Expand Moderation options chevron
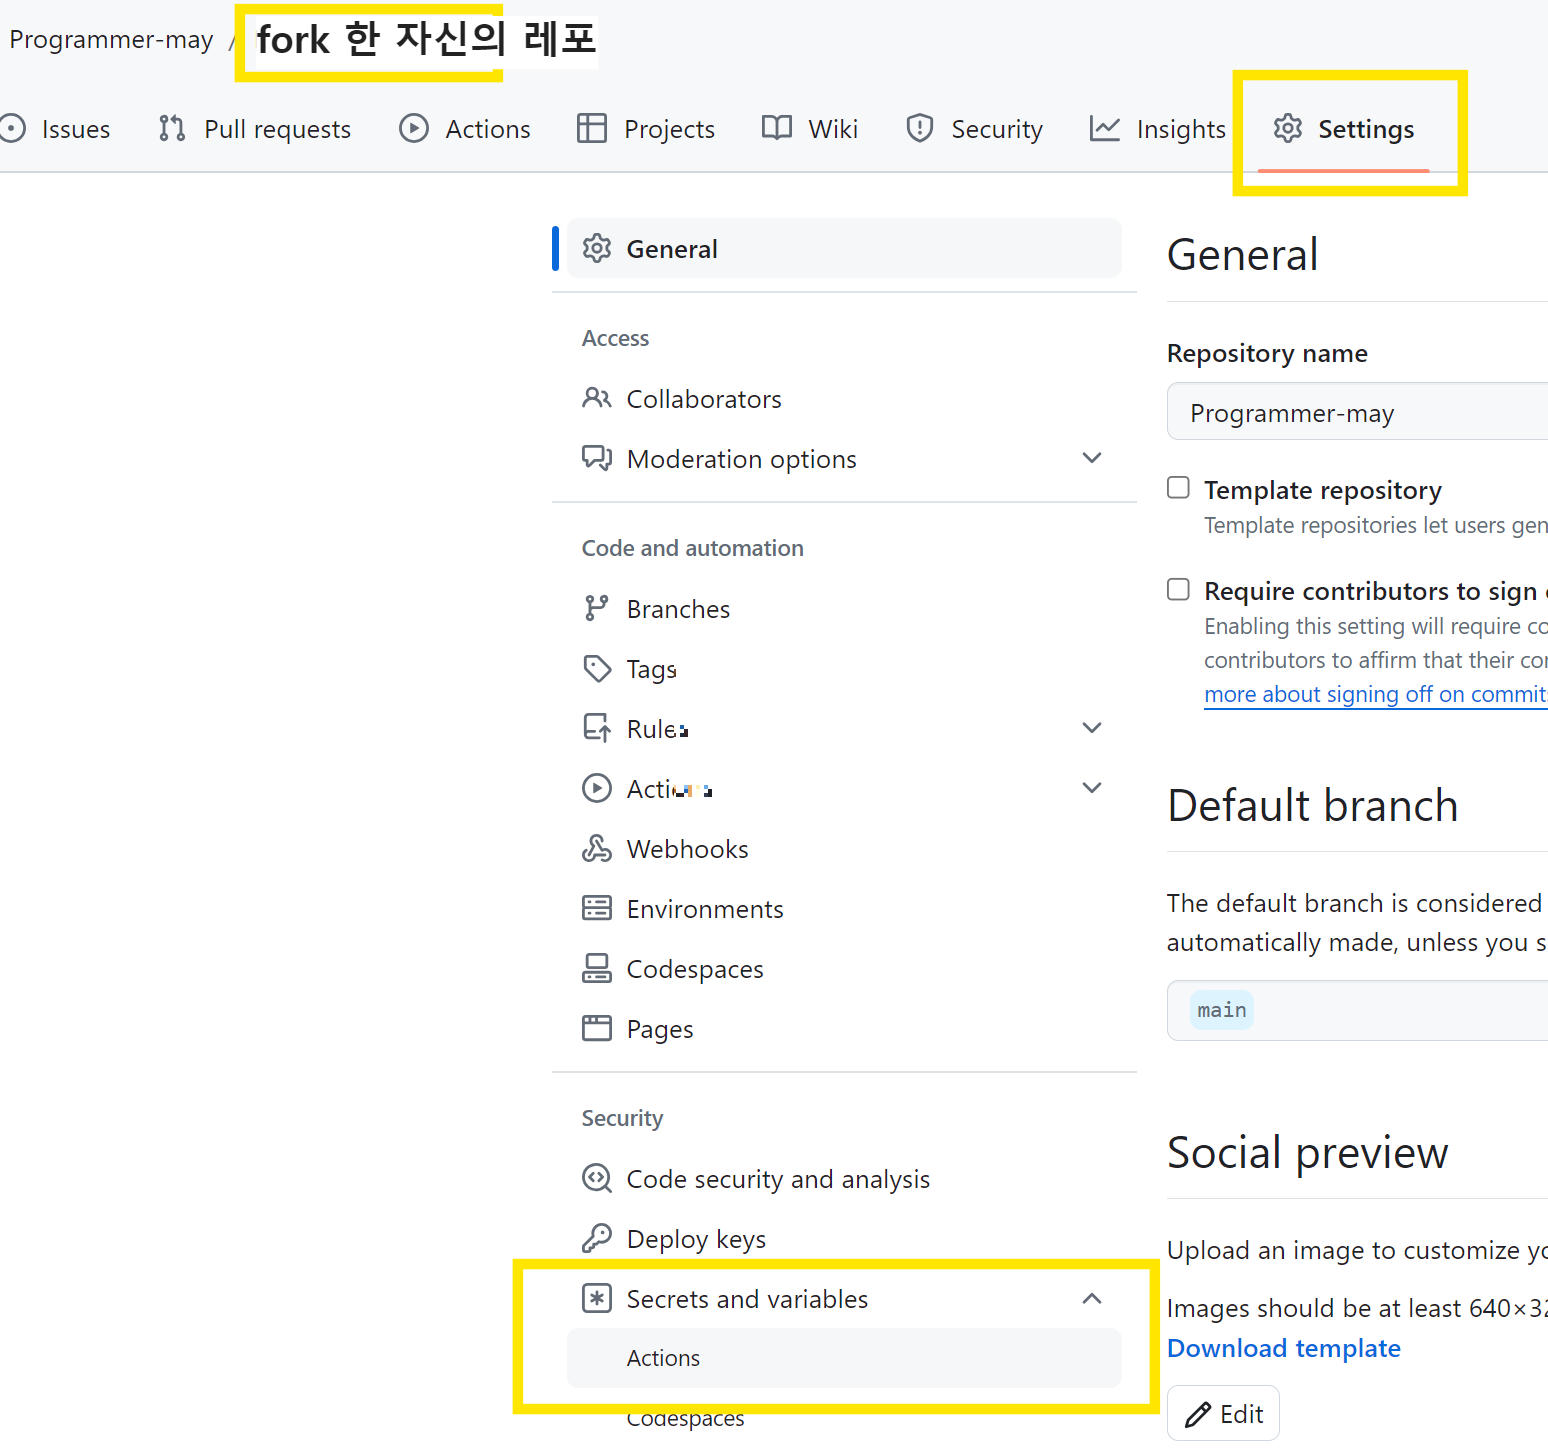The height and width of the screenshot is (1453, 1548). point(1092,458)
